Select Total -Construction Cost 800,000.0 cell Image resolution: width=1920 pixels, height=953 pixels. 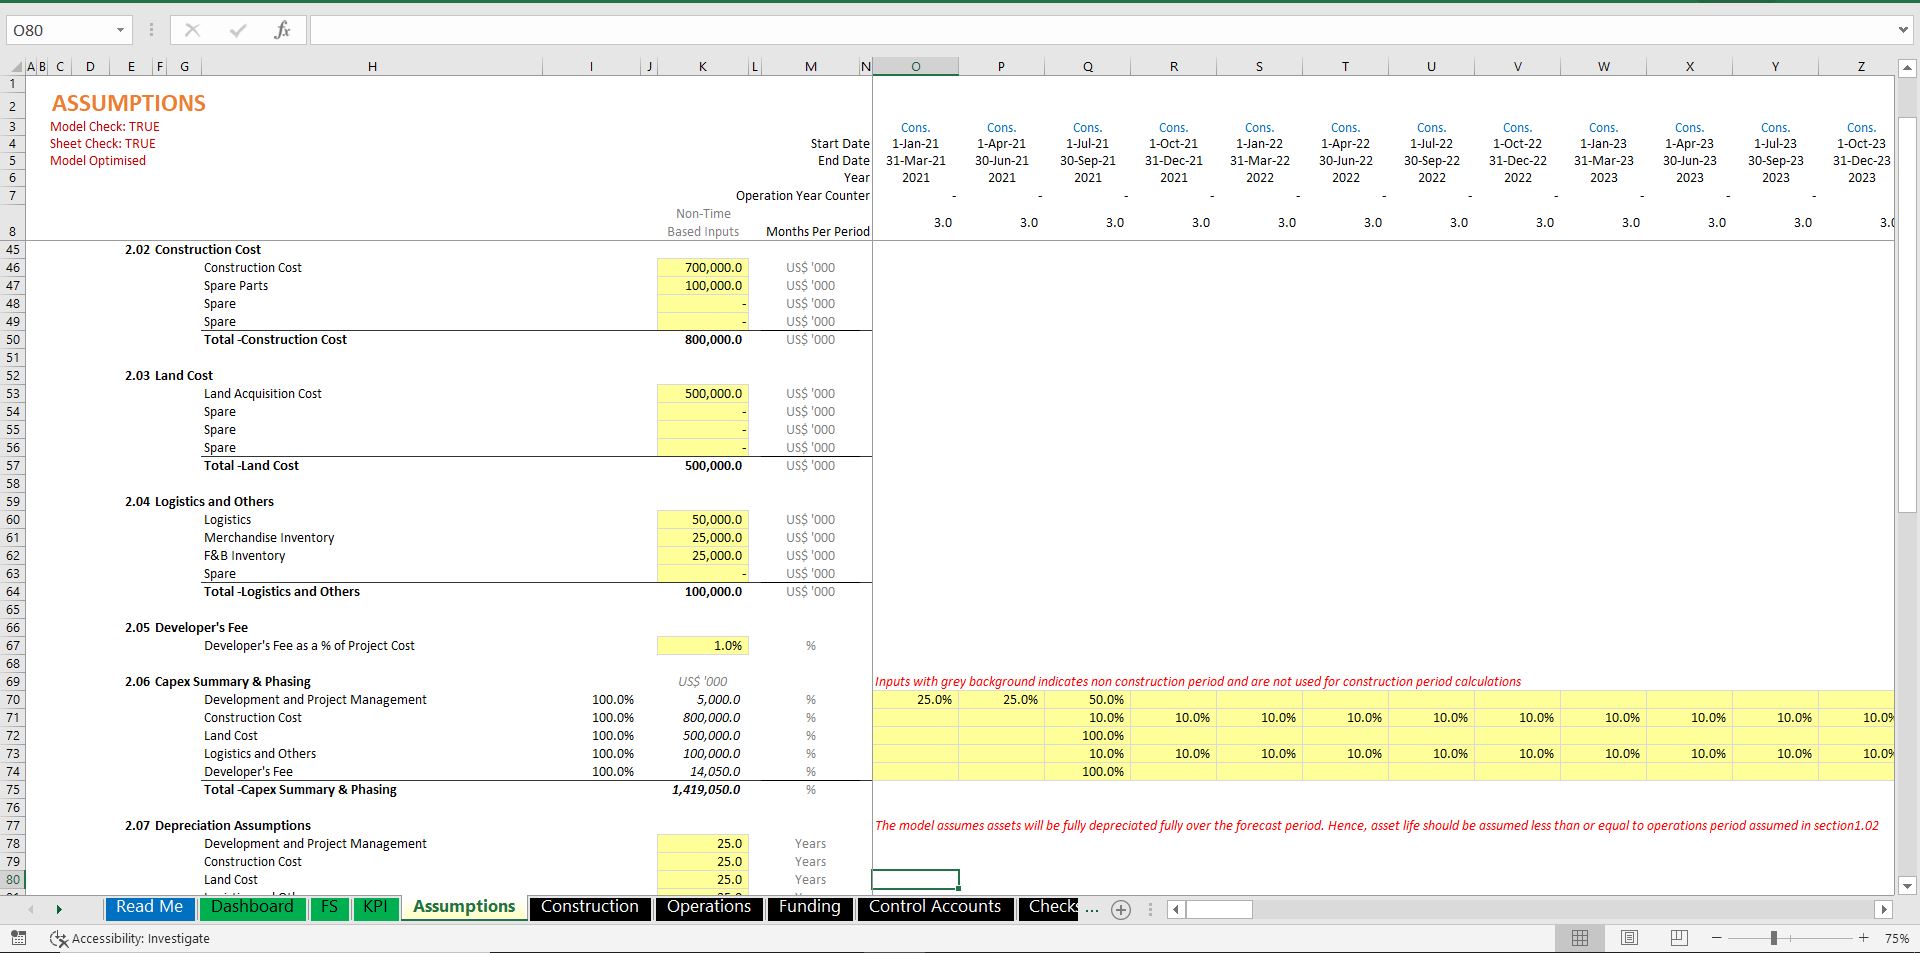coord(703,340)
